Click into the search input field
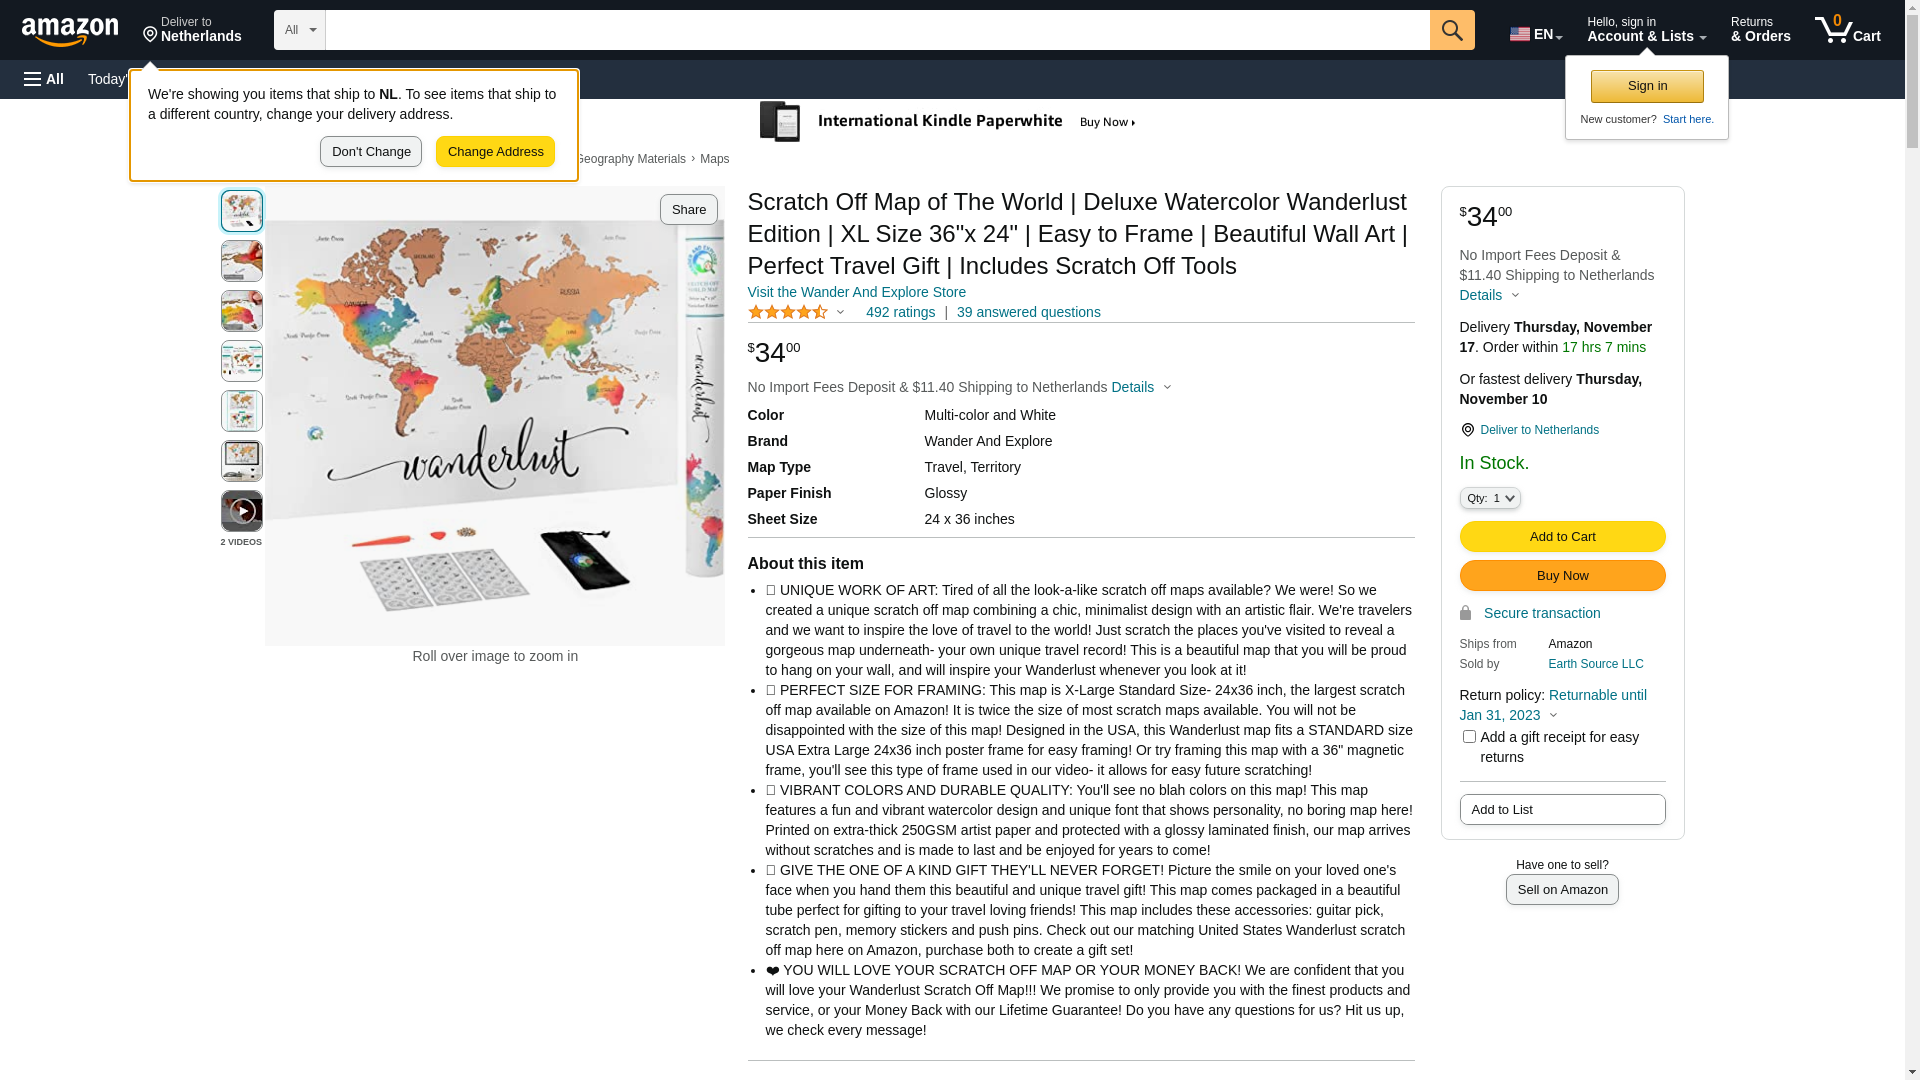This screenshot has height=1080, width=1920. 877,30
